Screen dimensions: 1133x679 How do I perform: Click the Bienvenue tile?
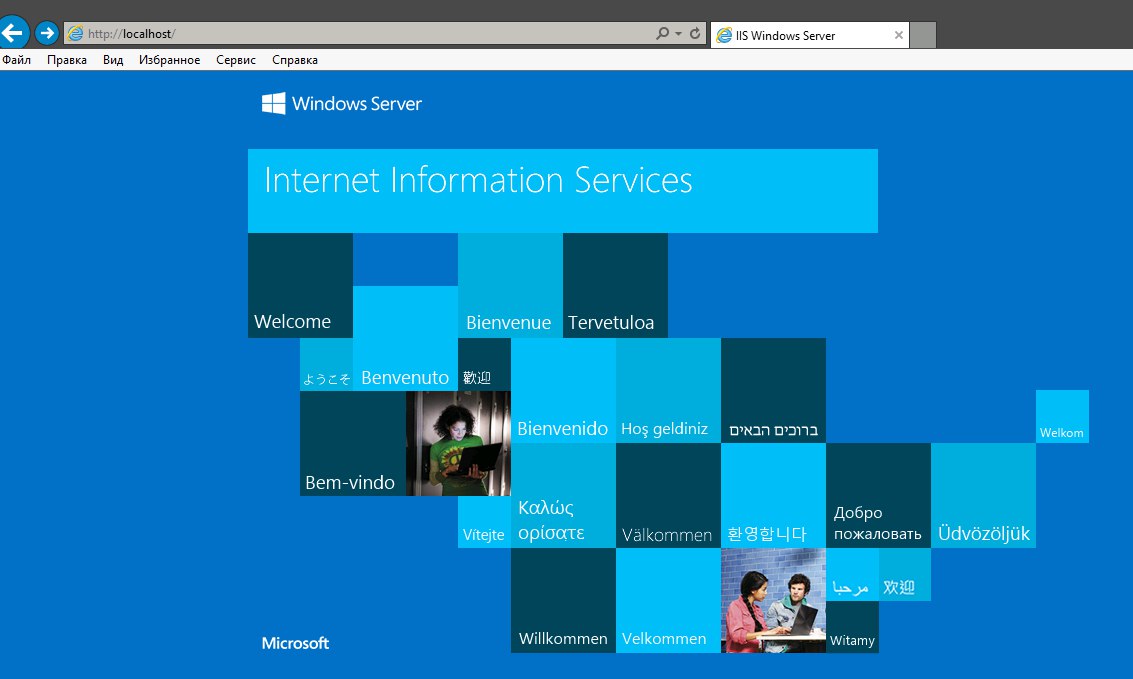[510, 285]
